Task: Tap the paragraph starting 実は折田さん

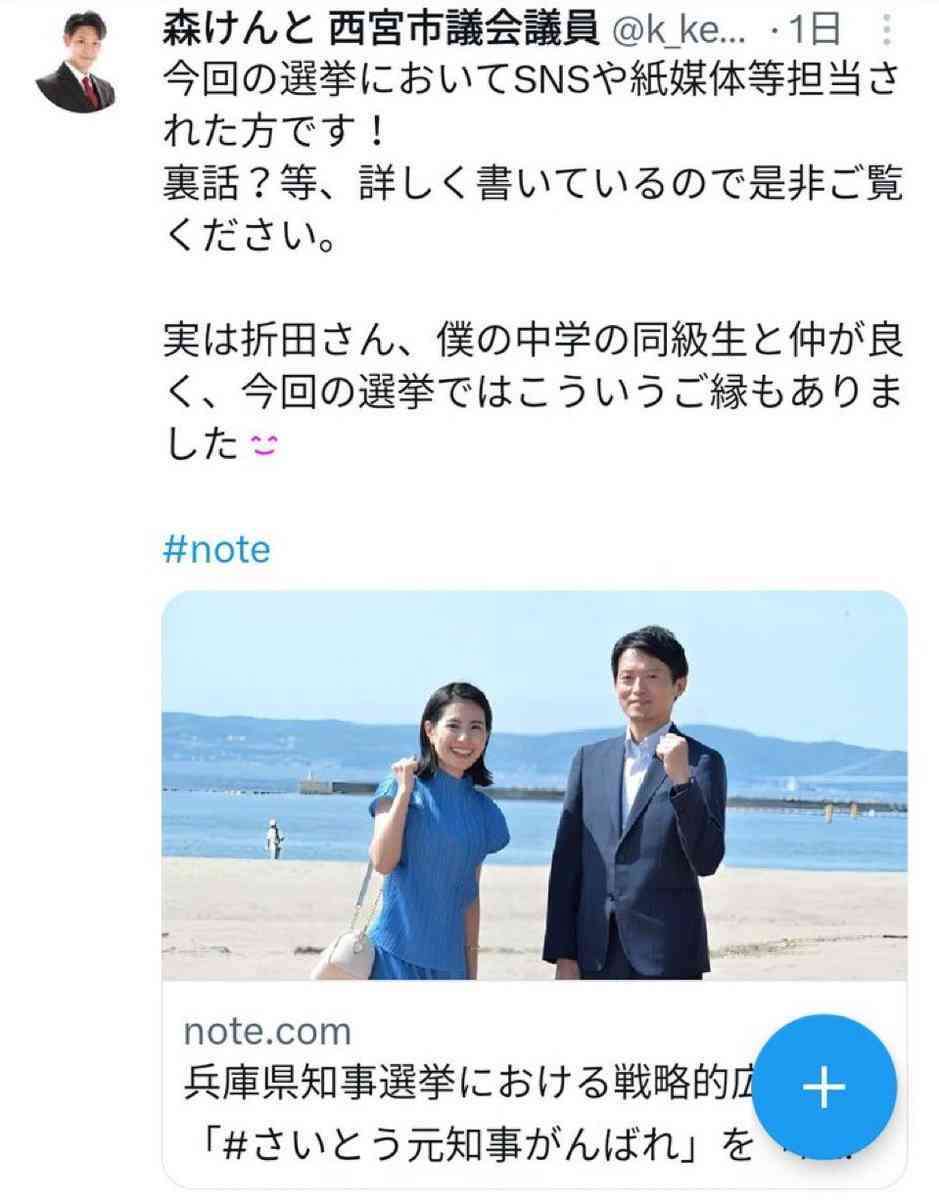Action: [531, 394]
